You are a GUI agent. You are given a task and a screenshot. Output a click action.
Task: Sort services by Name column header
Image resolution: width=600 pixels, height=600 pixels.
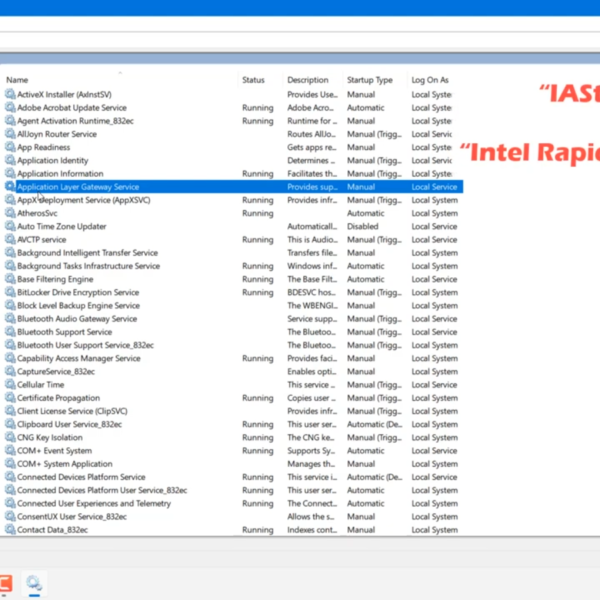click(17, 80)
